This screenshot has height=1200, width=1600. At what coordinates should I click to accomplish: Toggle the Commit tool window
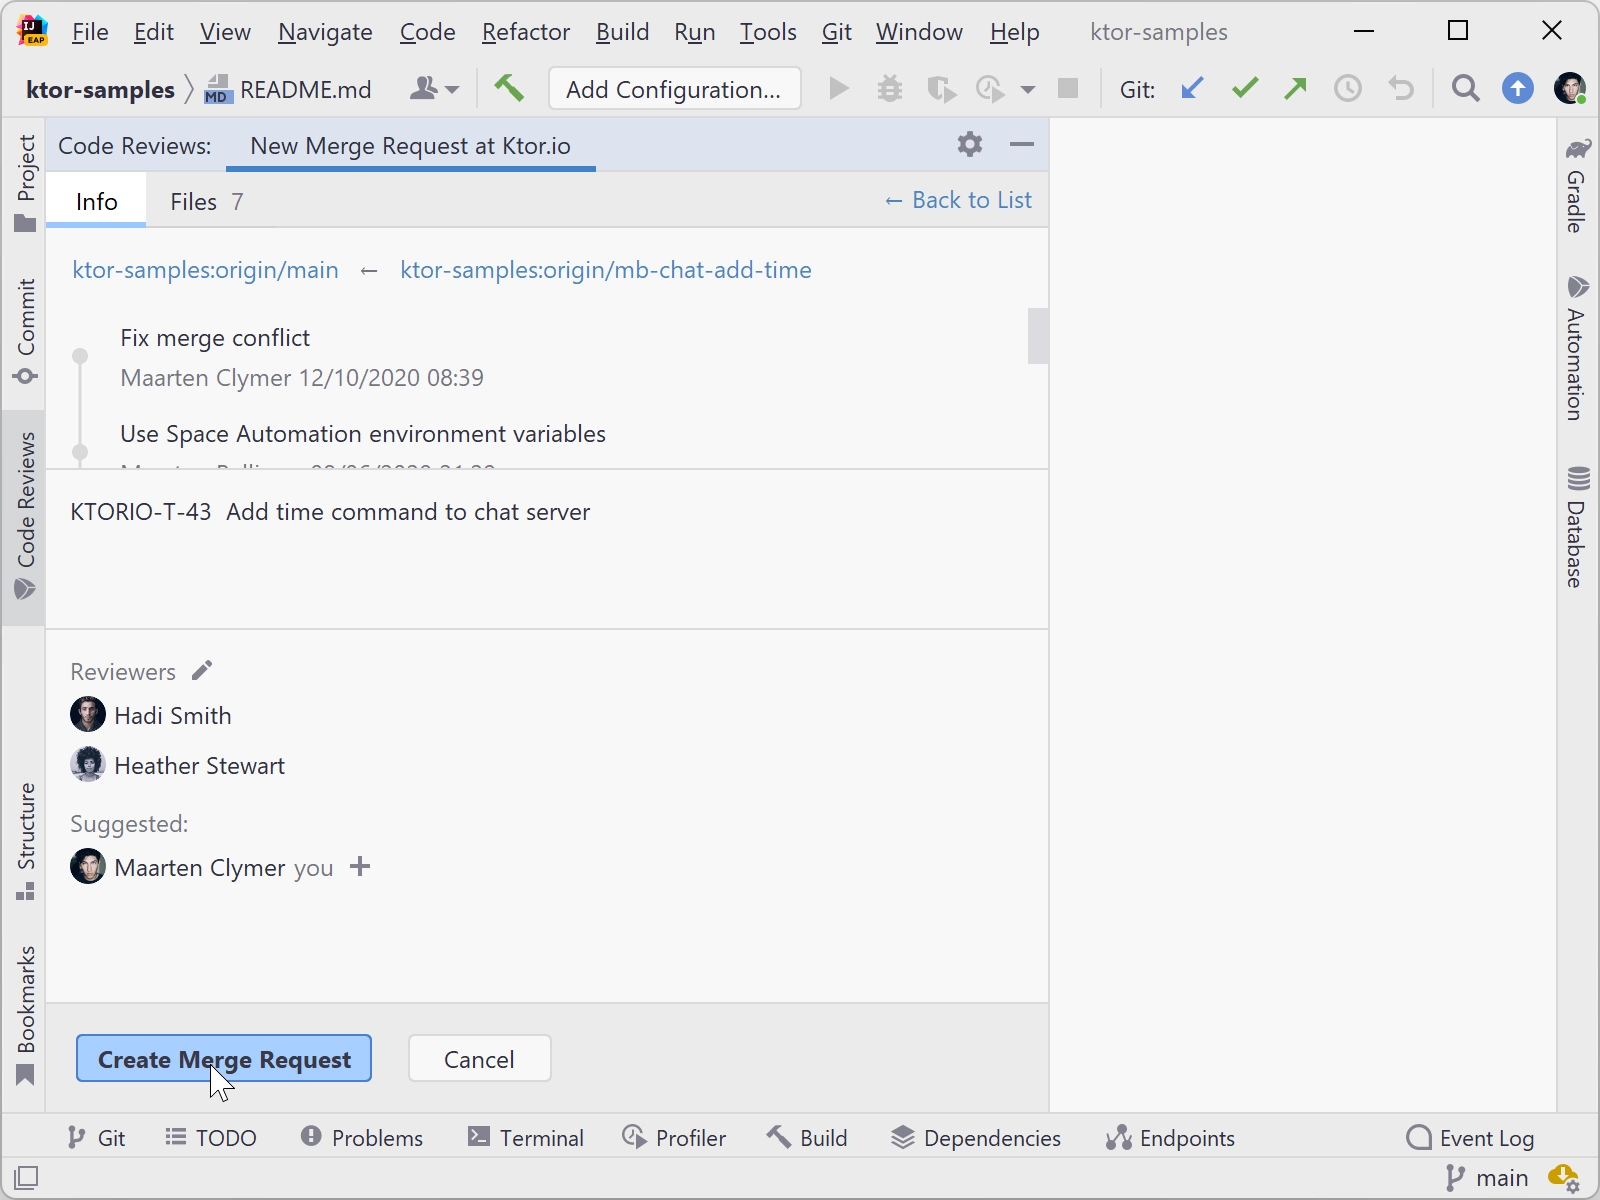(x=25, y=330)
